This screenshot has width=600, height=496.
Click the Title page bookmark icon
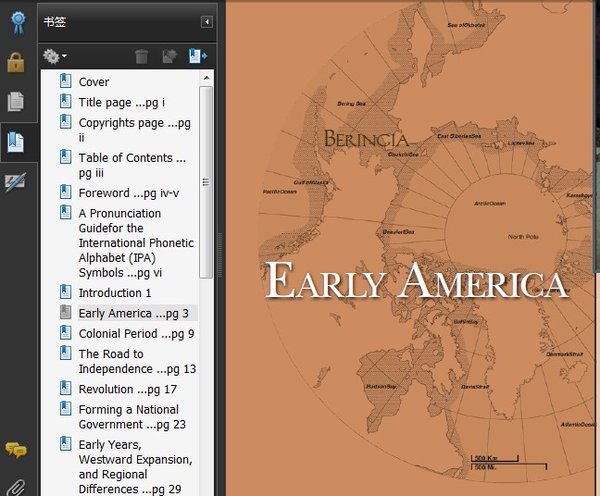point(66,101)
